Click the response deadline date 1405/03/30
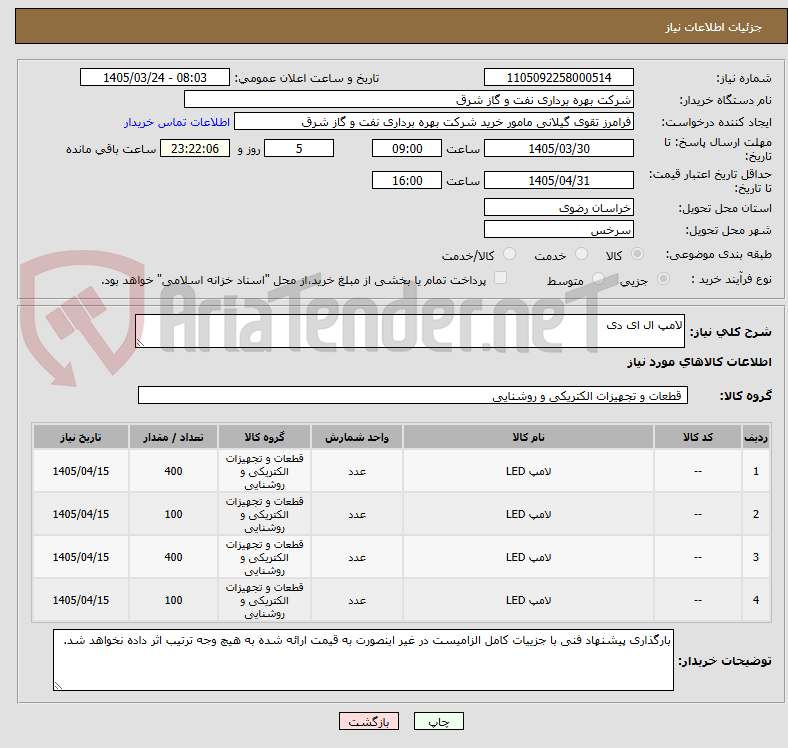Screen dimensions: 788x748 [558, 148]
